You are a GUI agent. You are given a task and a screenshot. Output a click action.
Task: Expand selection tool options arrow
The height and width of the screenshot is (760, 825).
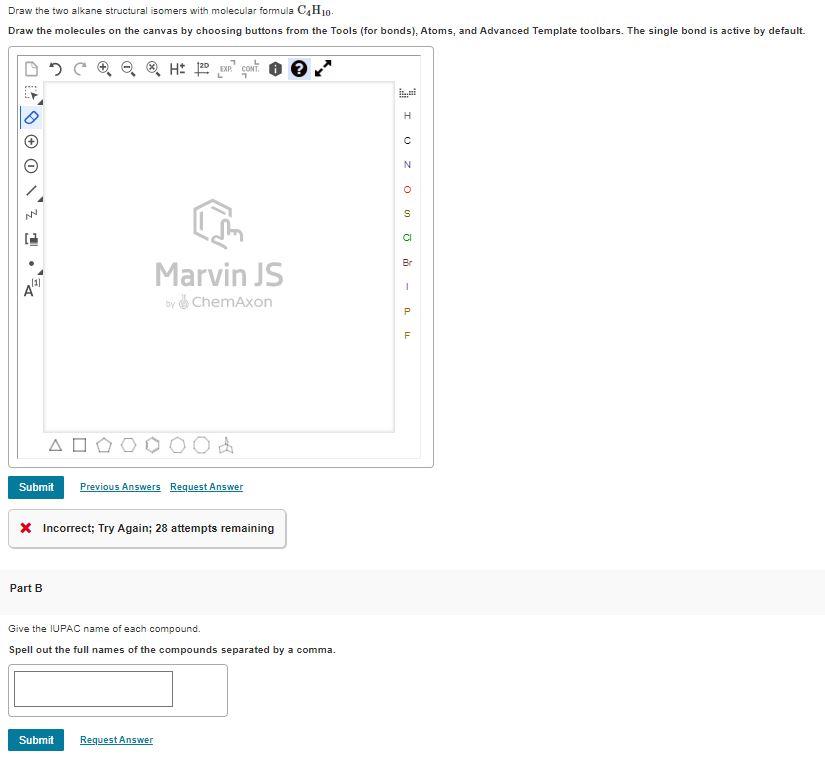(41, 102)
